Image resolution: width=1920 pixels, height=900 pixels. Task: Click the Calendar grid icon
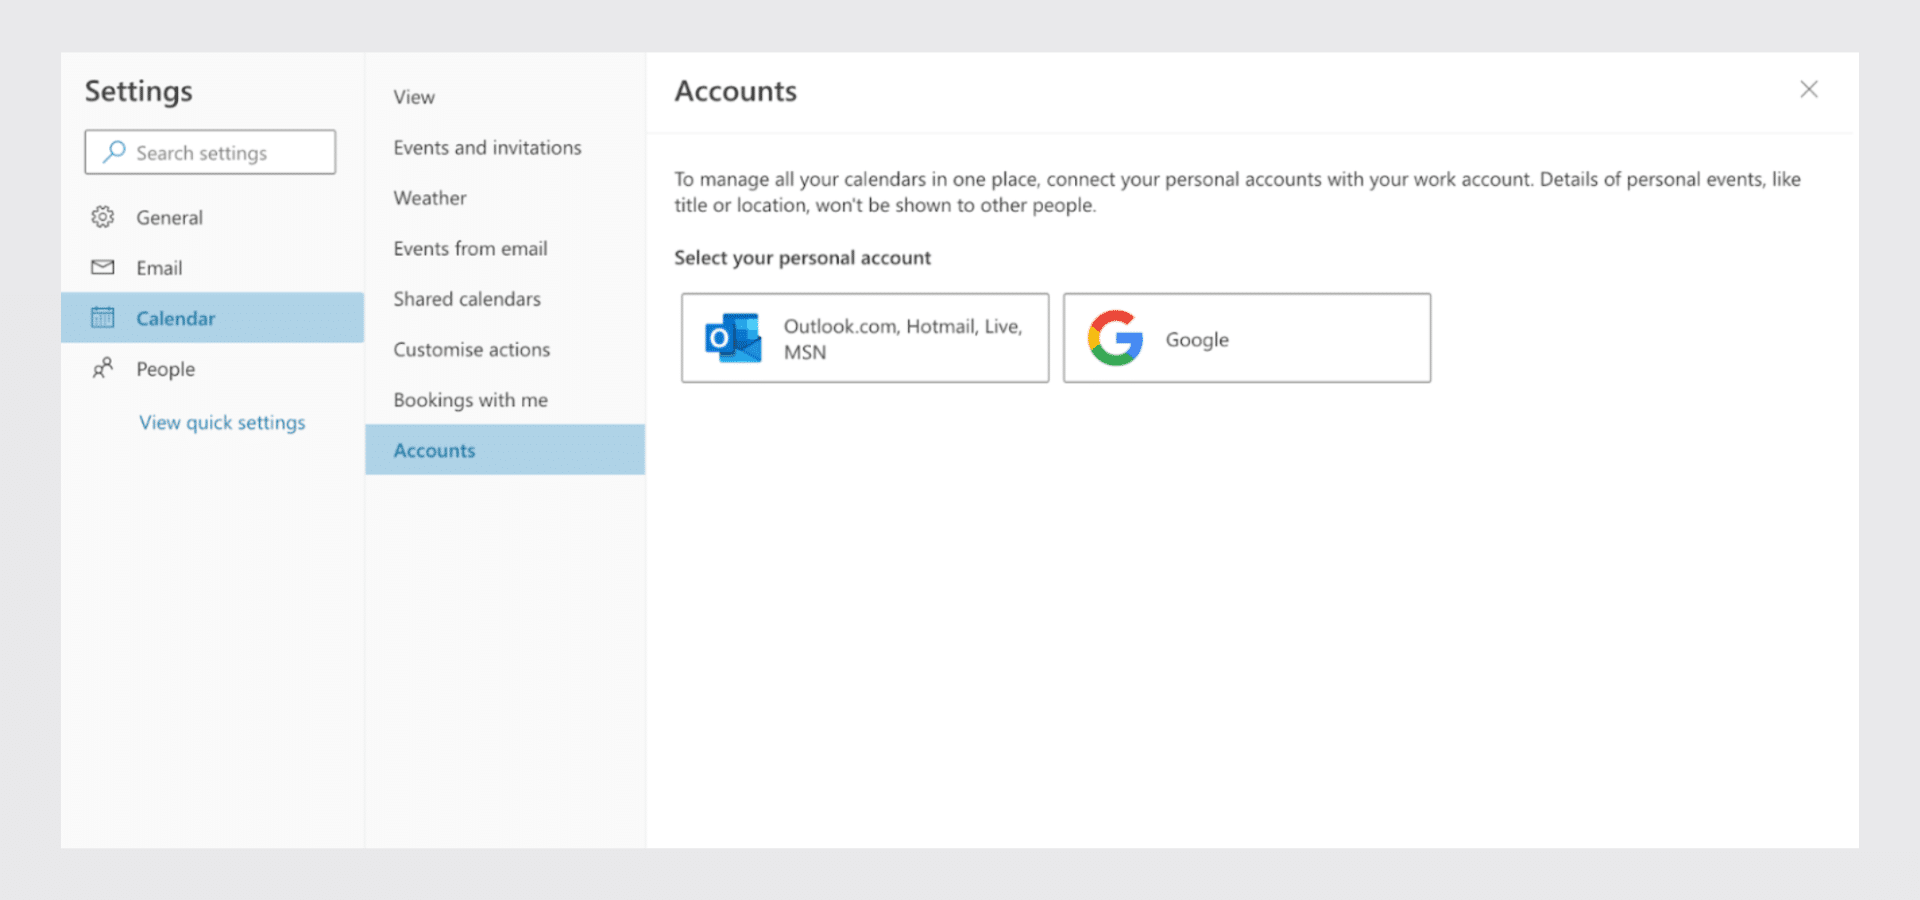[x=103, y=318]
